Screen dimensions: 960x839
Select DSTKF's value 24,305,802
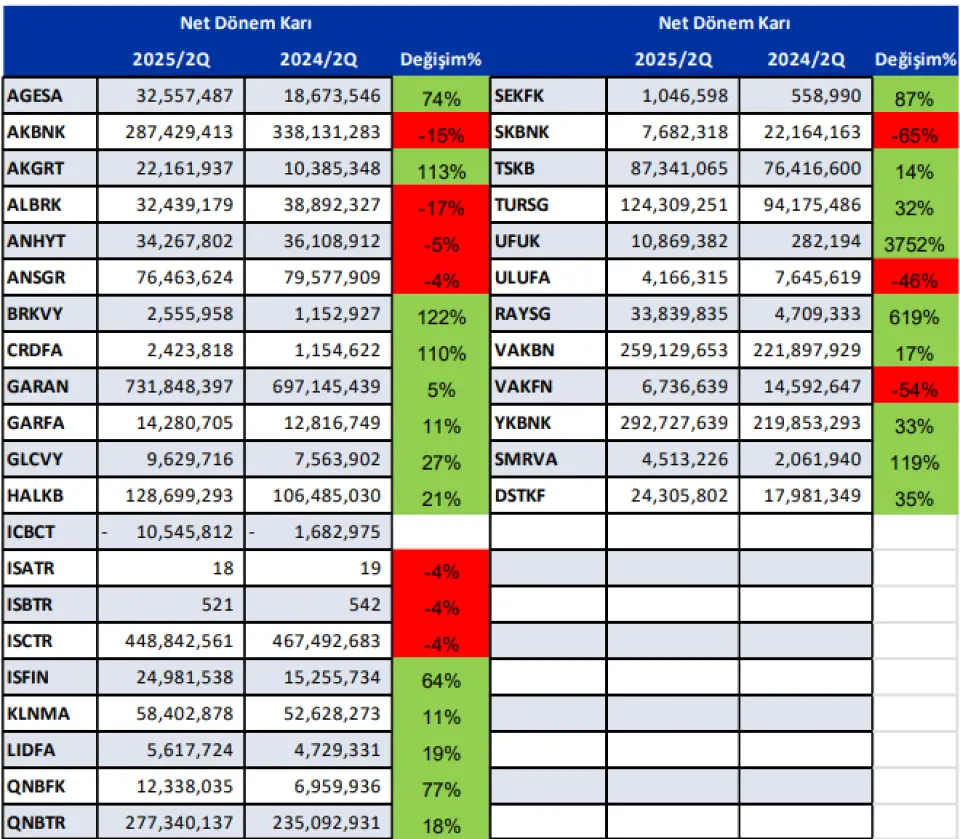(680, 495)
